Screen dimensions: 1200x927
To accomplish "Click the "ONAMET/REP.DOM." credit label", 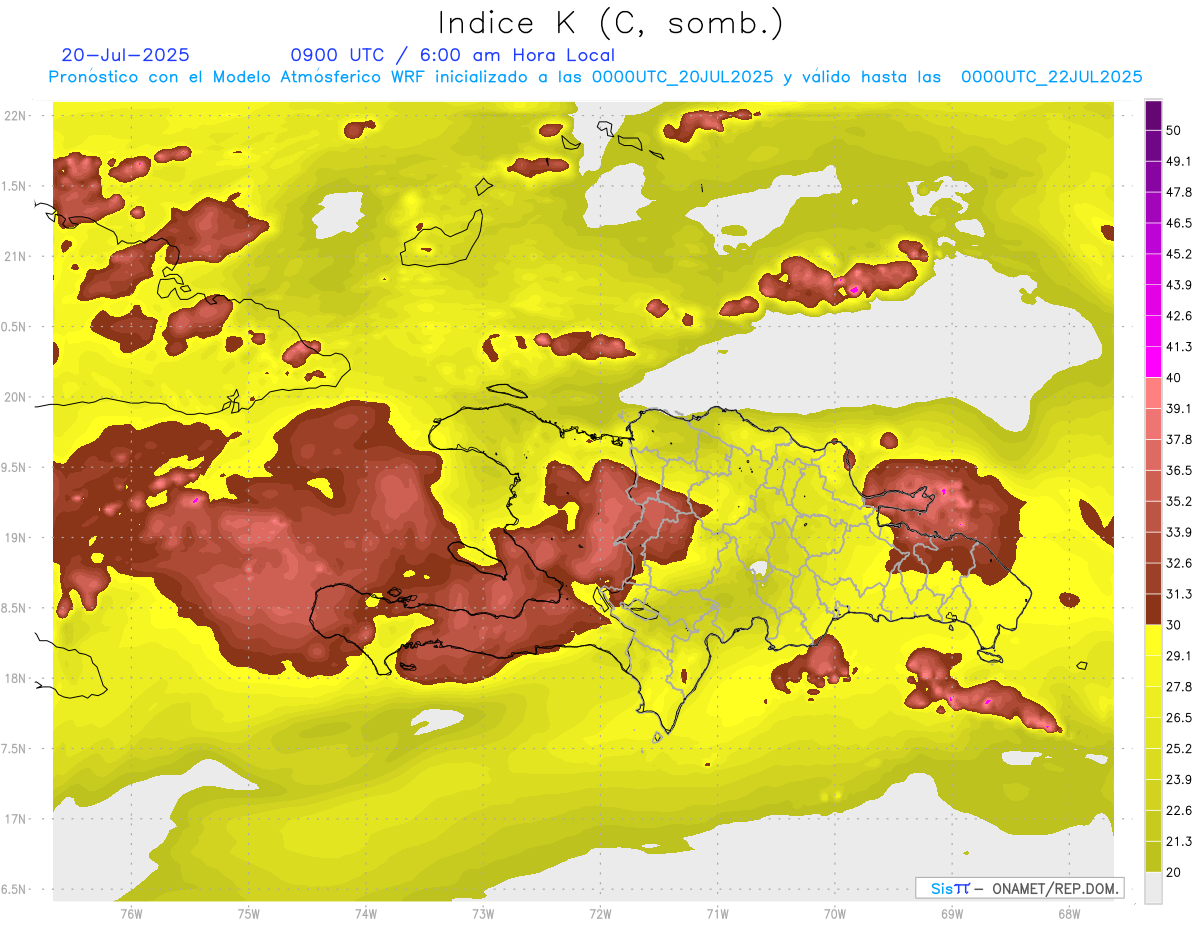I will point(1055,888).
